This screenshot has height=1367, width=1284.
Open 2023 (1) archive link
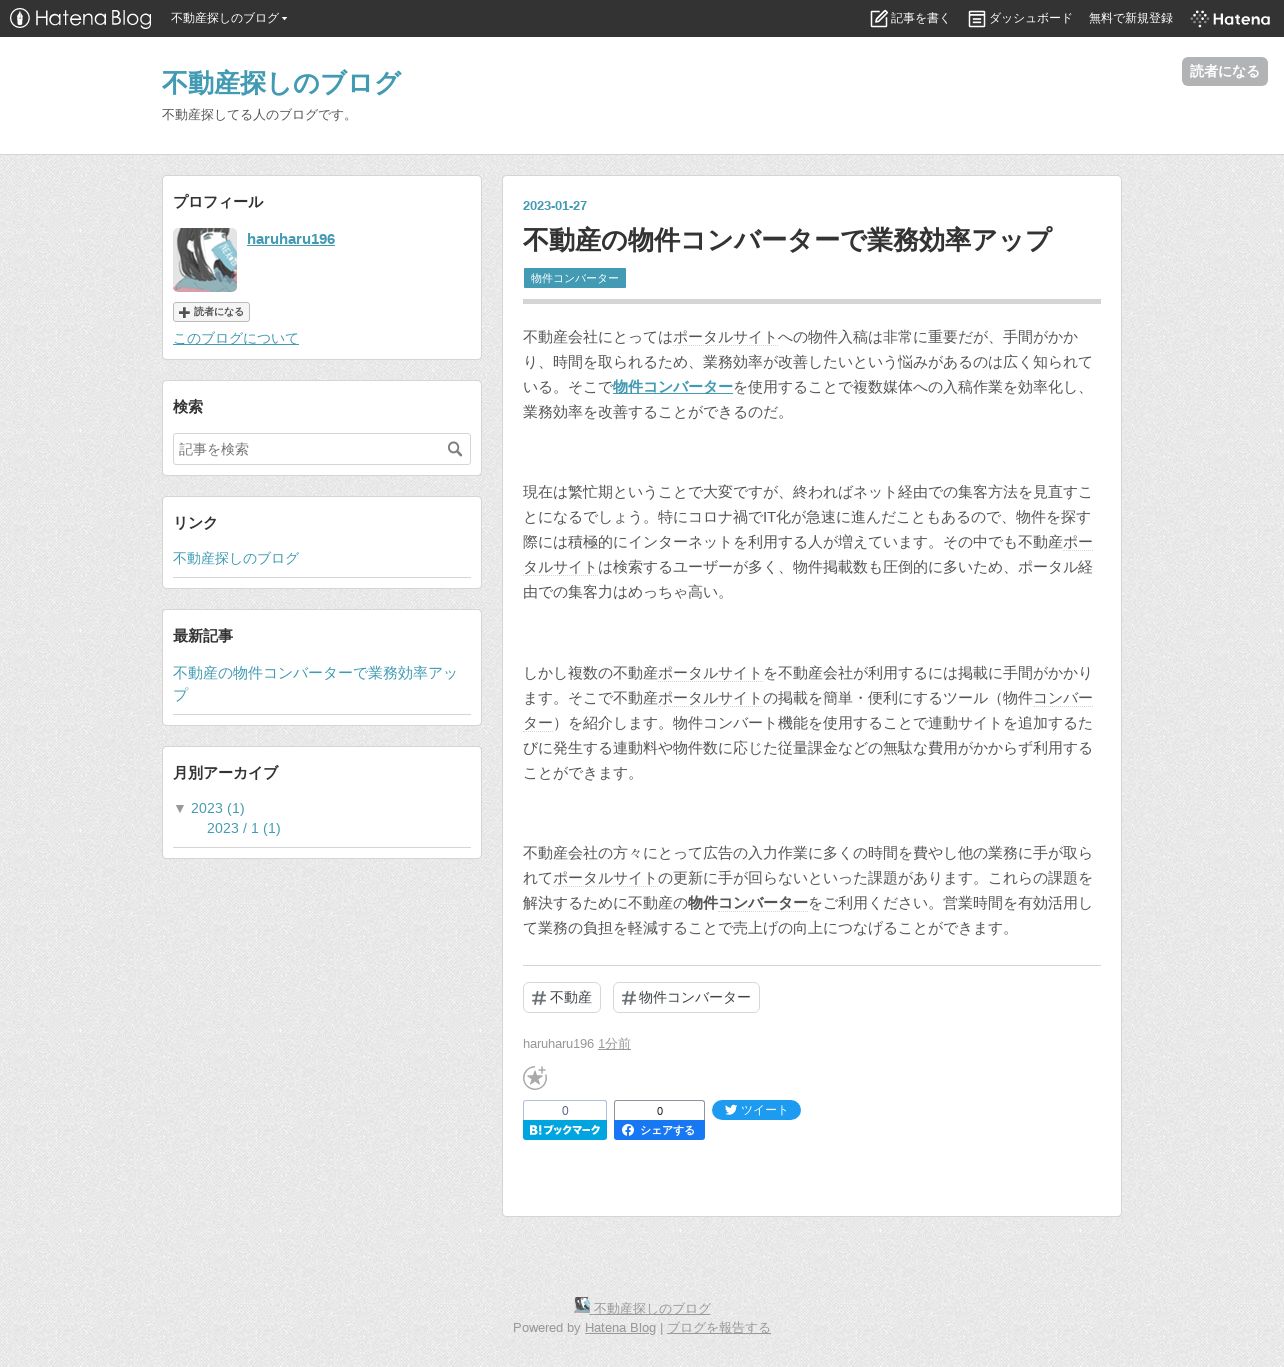pos(218,808)
